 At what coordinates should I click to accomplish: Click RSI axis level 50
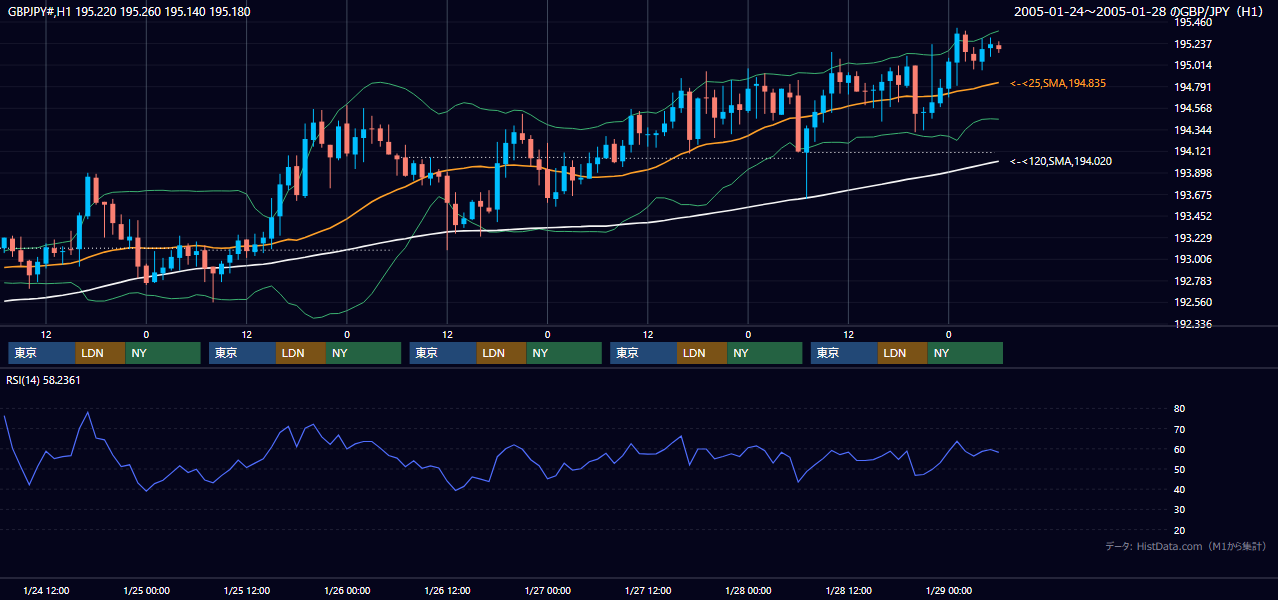(1179, 469)
